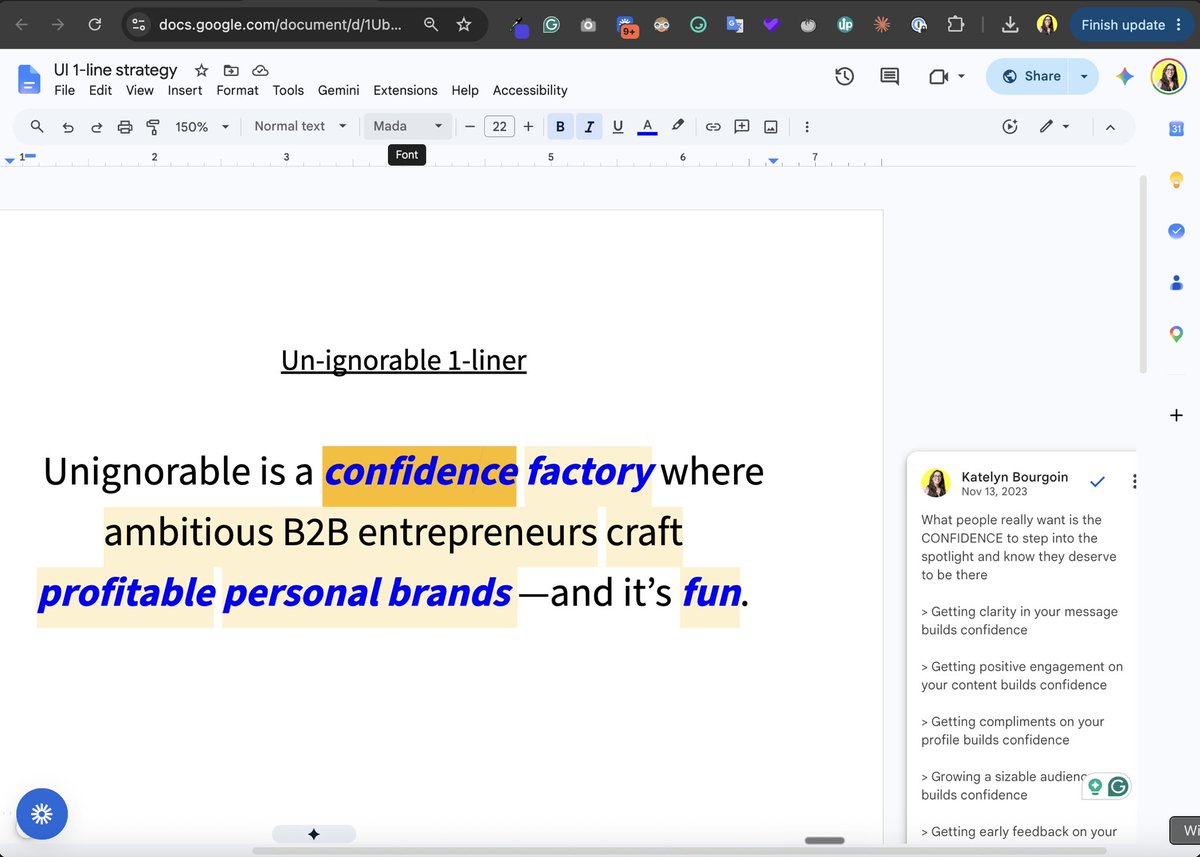This screenshot has width=1200, height=857.
Task: Open the Accessibility menu
Action: pos(530,90)
